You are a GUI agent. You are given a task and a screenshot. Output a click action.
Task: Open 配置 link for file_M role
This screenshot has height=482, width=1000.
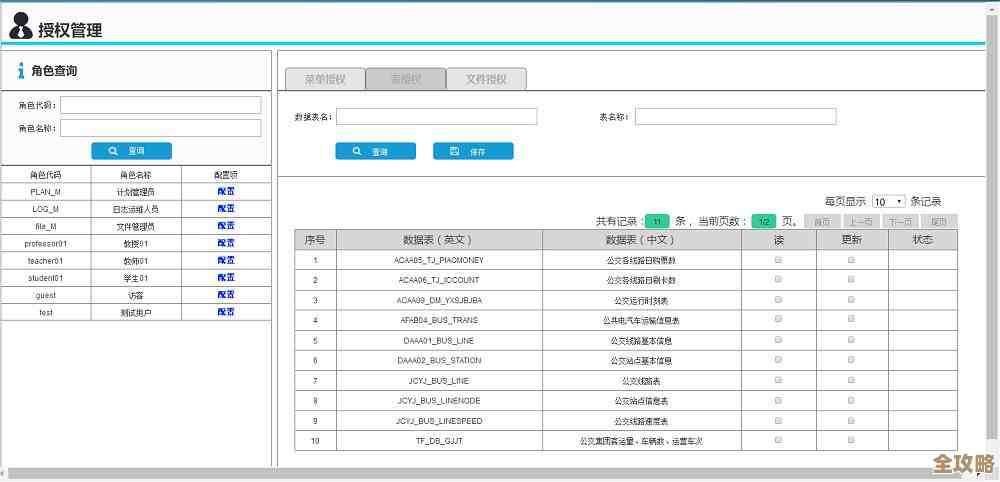click(226, 226)
